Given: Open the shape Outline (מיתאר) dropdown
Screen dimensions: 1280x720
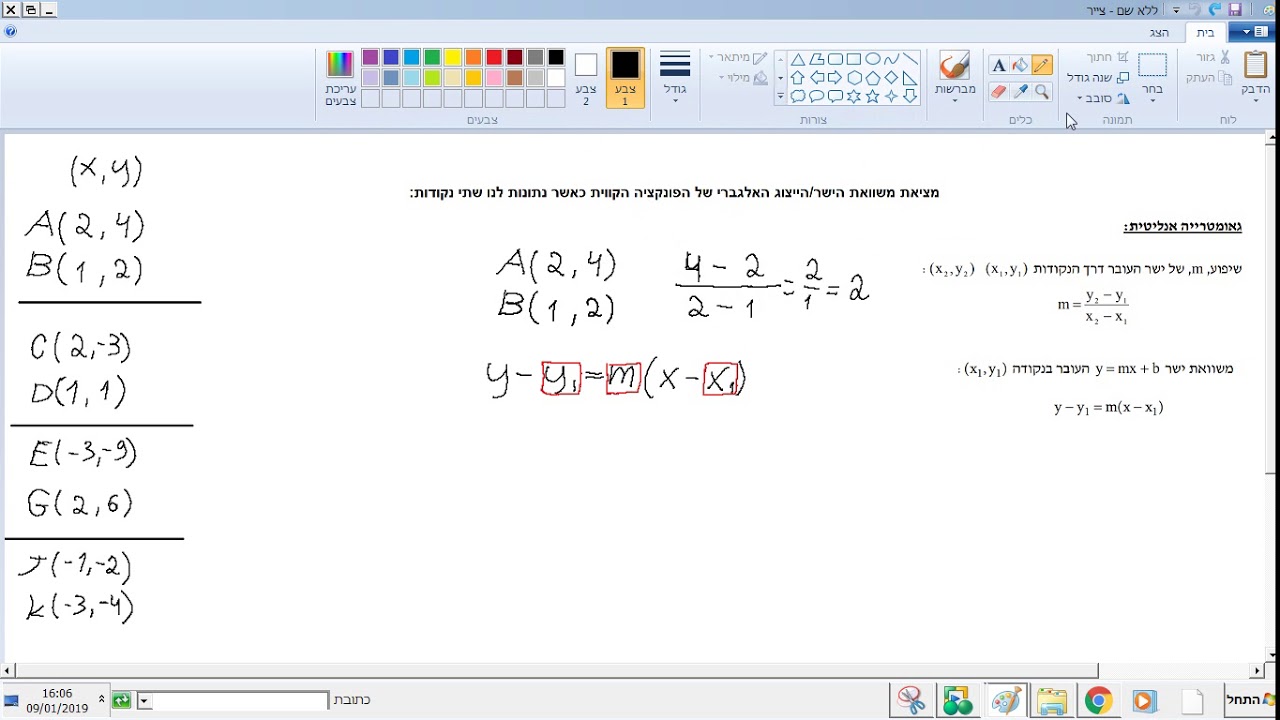Looking at the screenshot, I should click(738, 58).
